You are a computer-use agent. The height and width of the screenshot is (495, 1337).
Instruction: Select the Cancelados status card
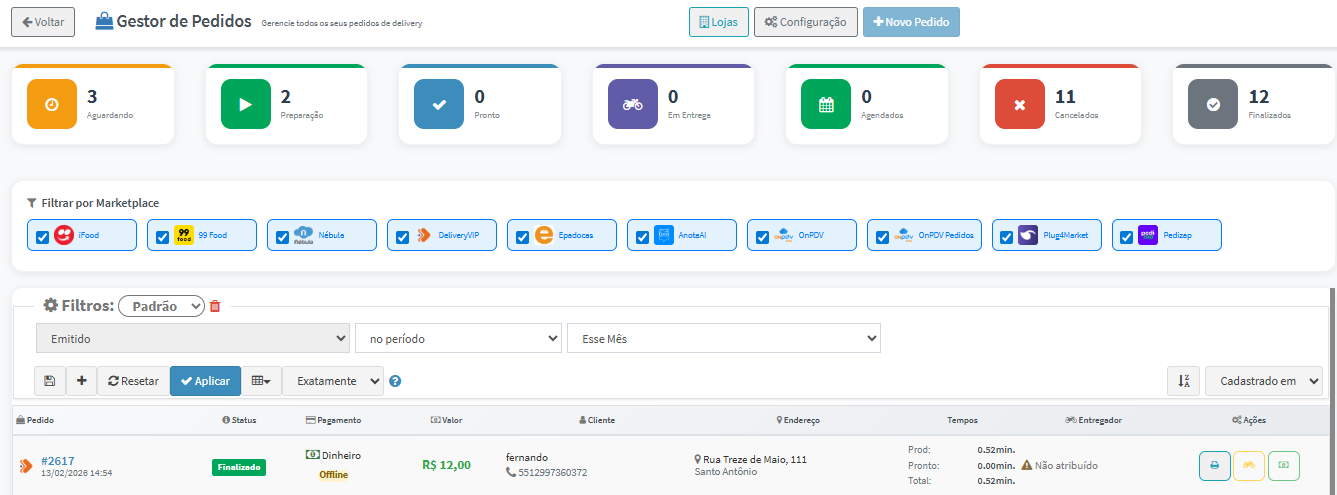[x=1060, y=104]
